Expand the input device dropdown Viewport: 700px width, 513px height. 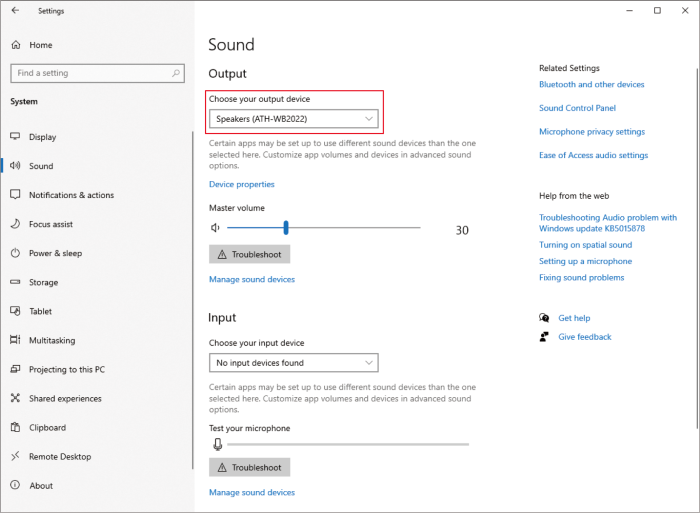click(x=294, y=363)
